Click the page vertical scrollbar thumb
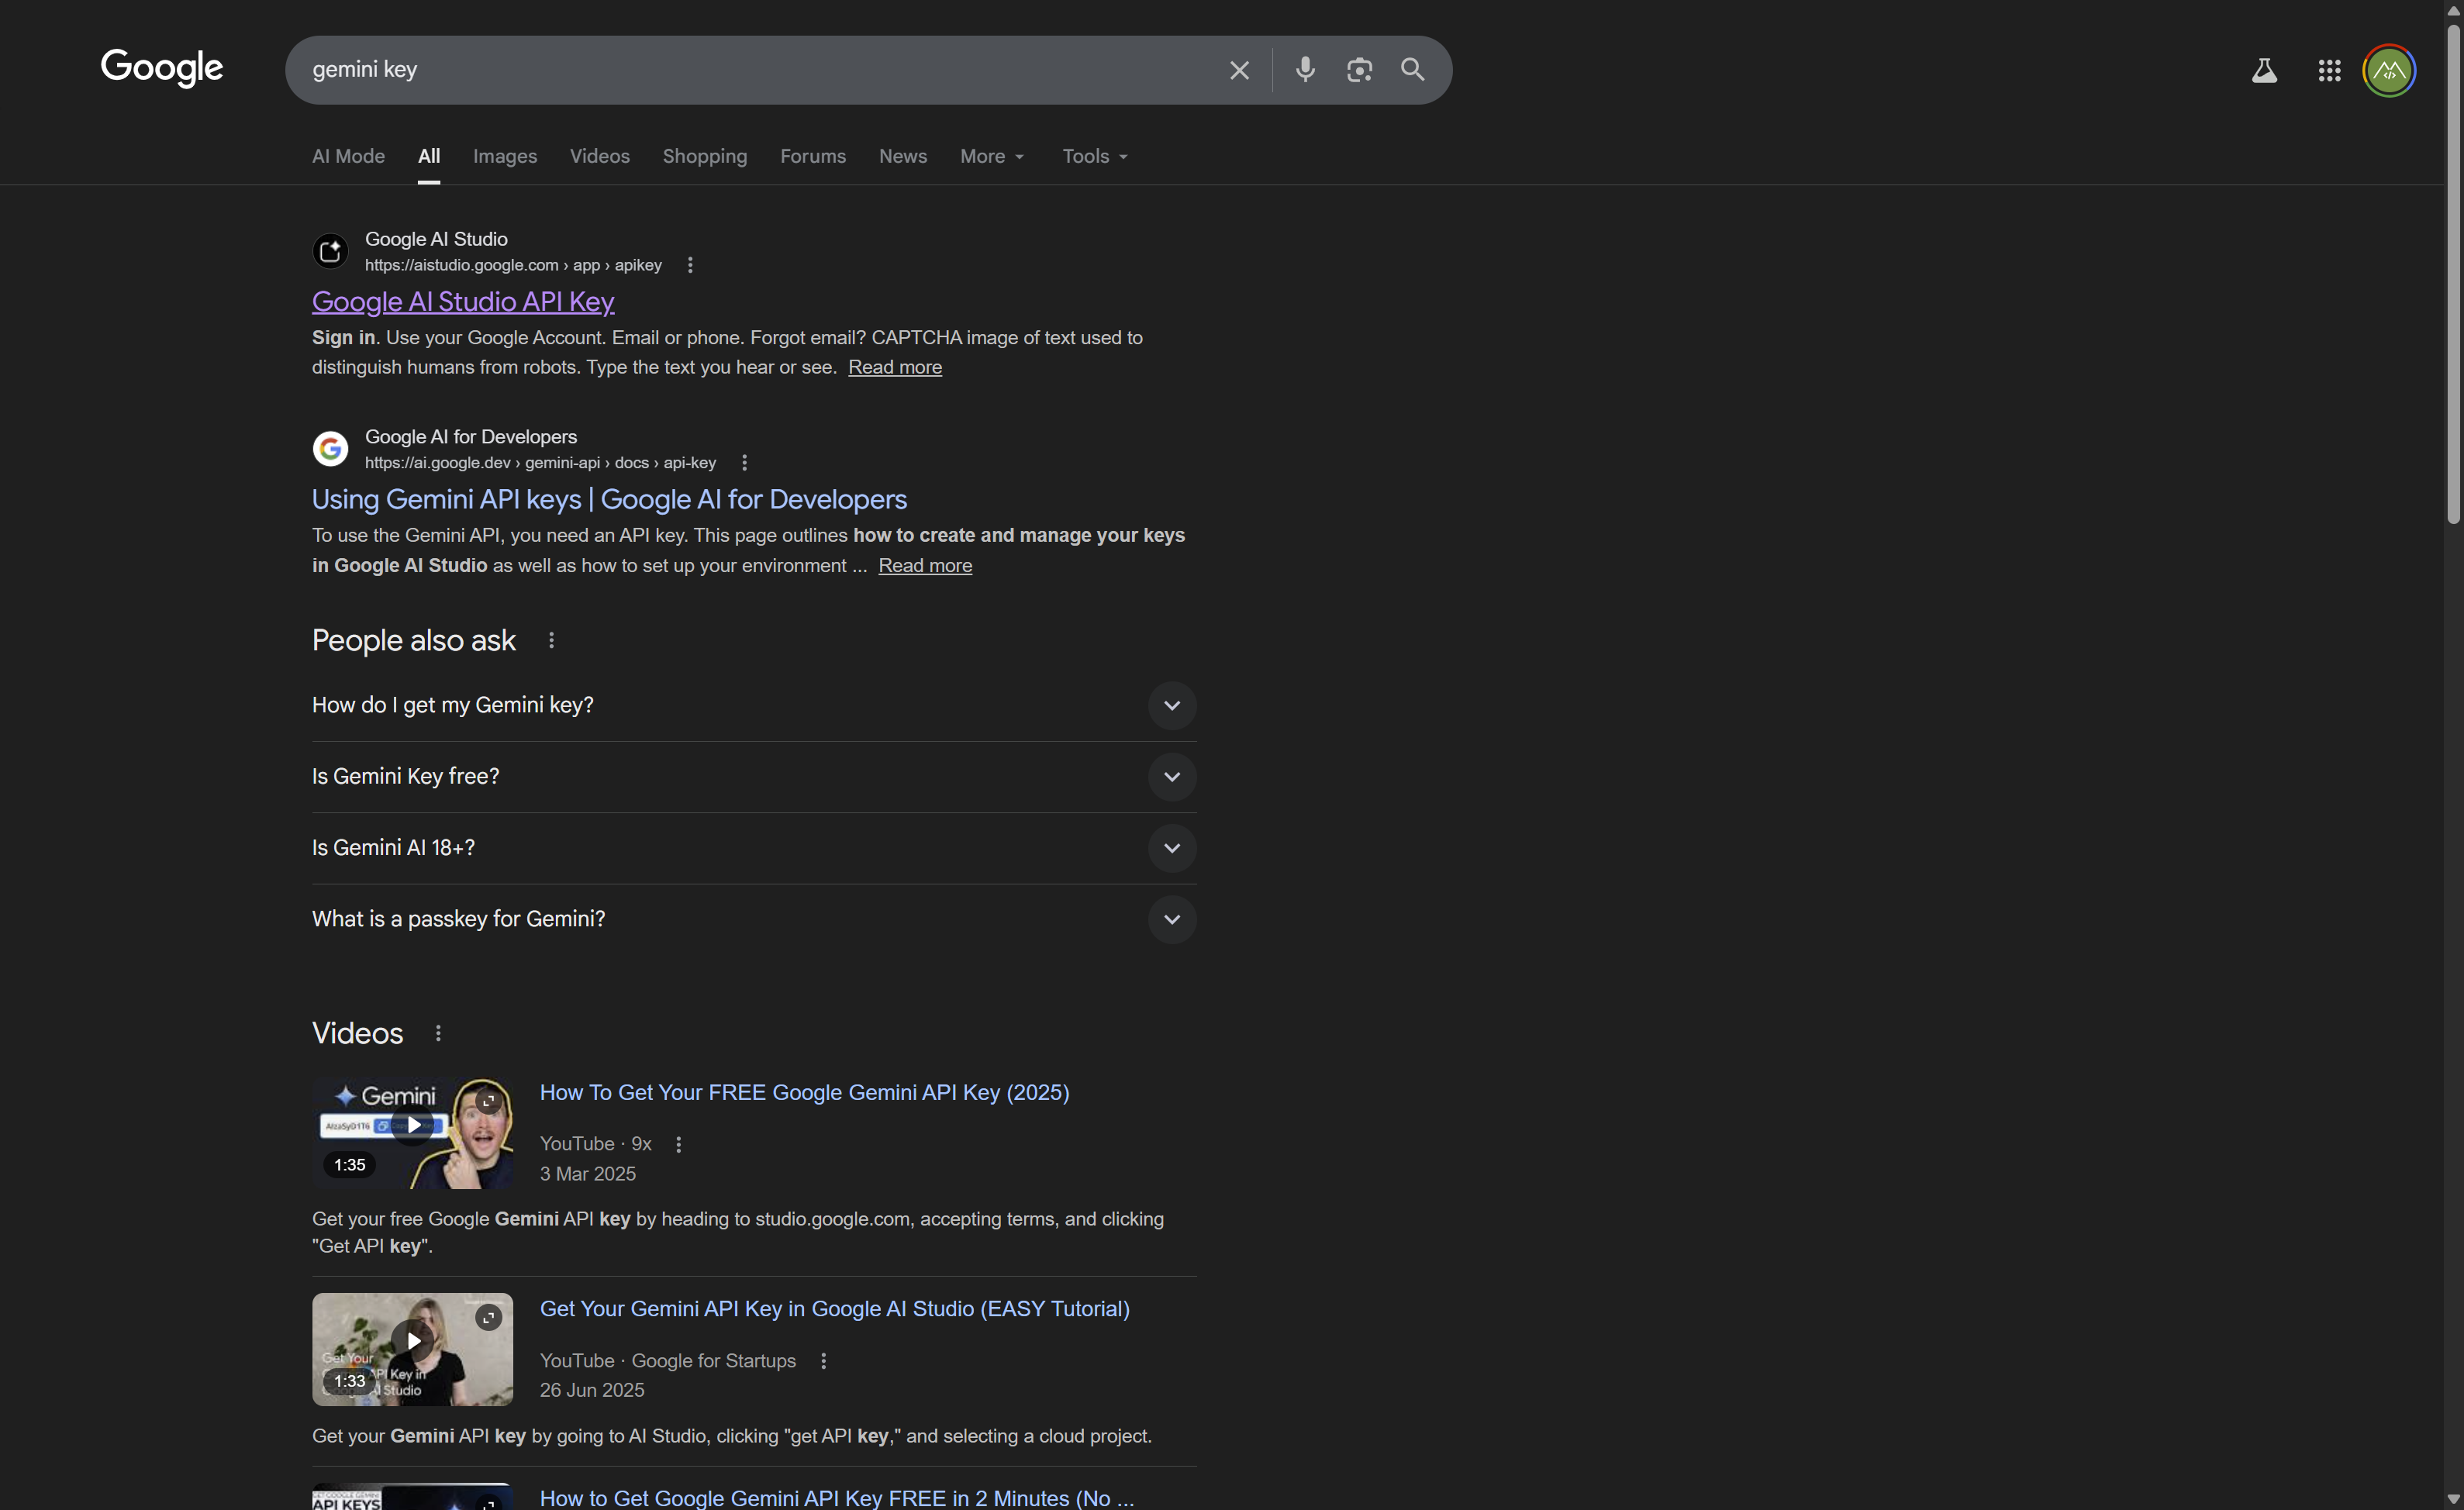Viewport: 2464px width, 1510px height. (x=2453, y=272)
